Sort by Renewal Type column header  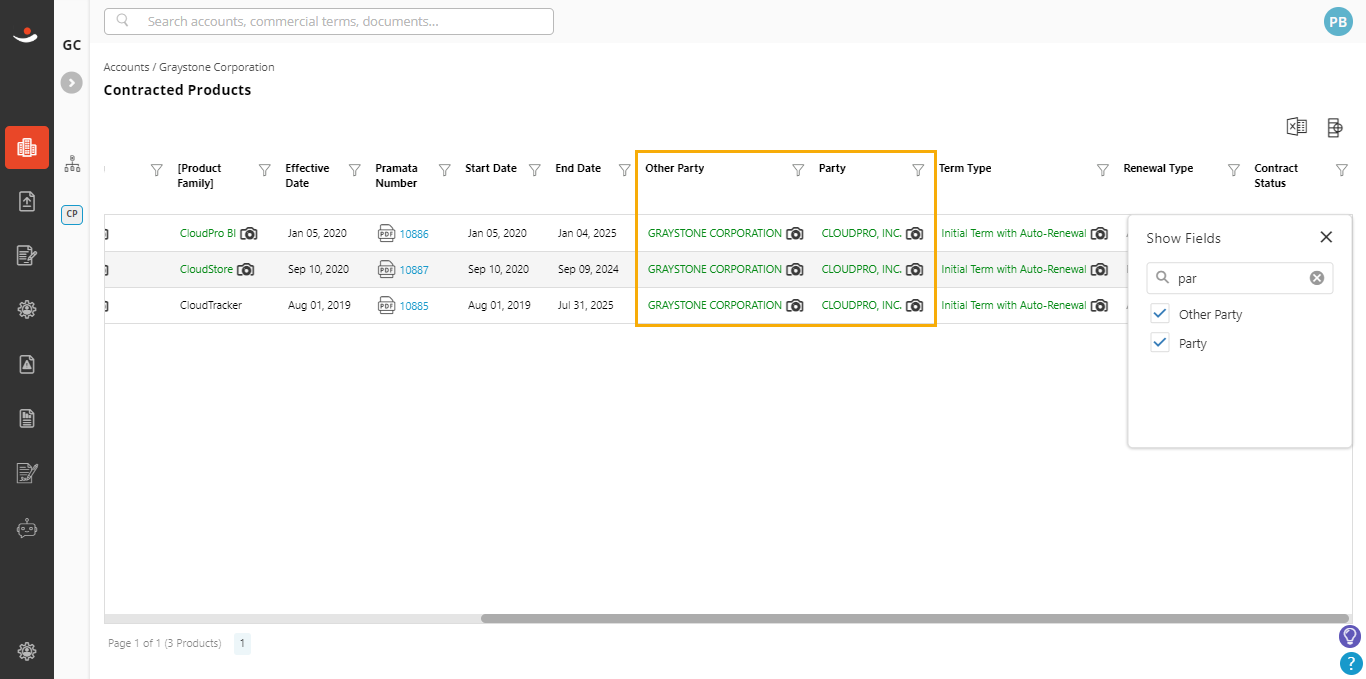coord(1158,168)
